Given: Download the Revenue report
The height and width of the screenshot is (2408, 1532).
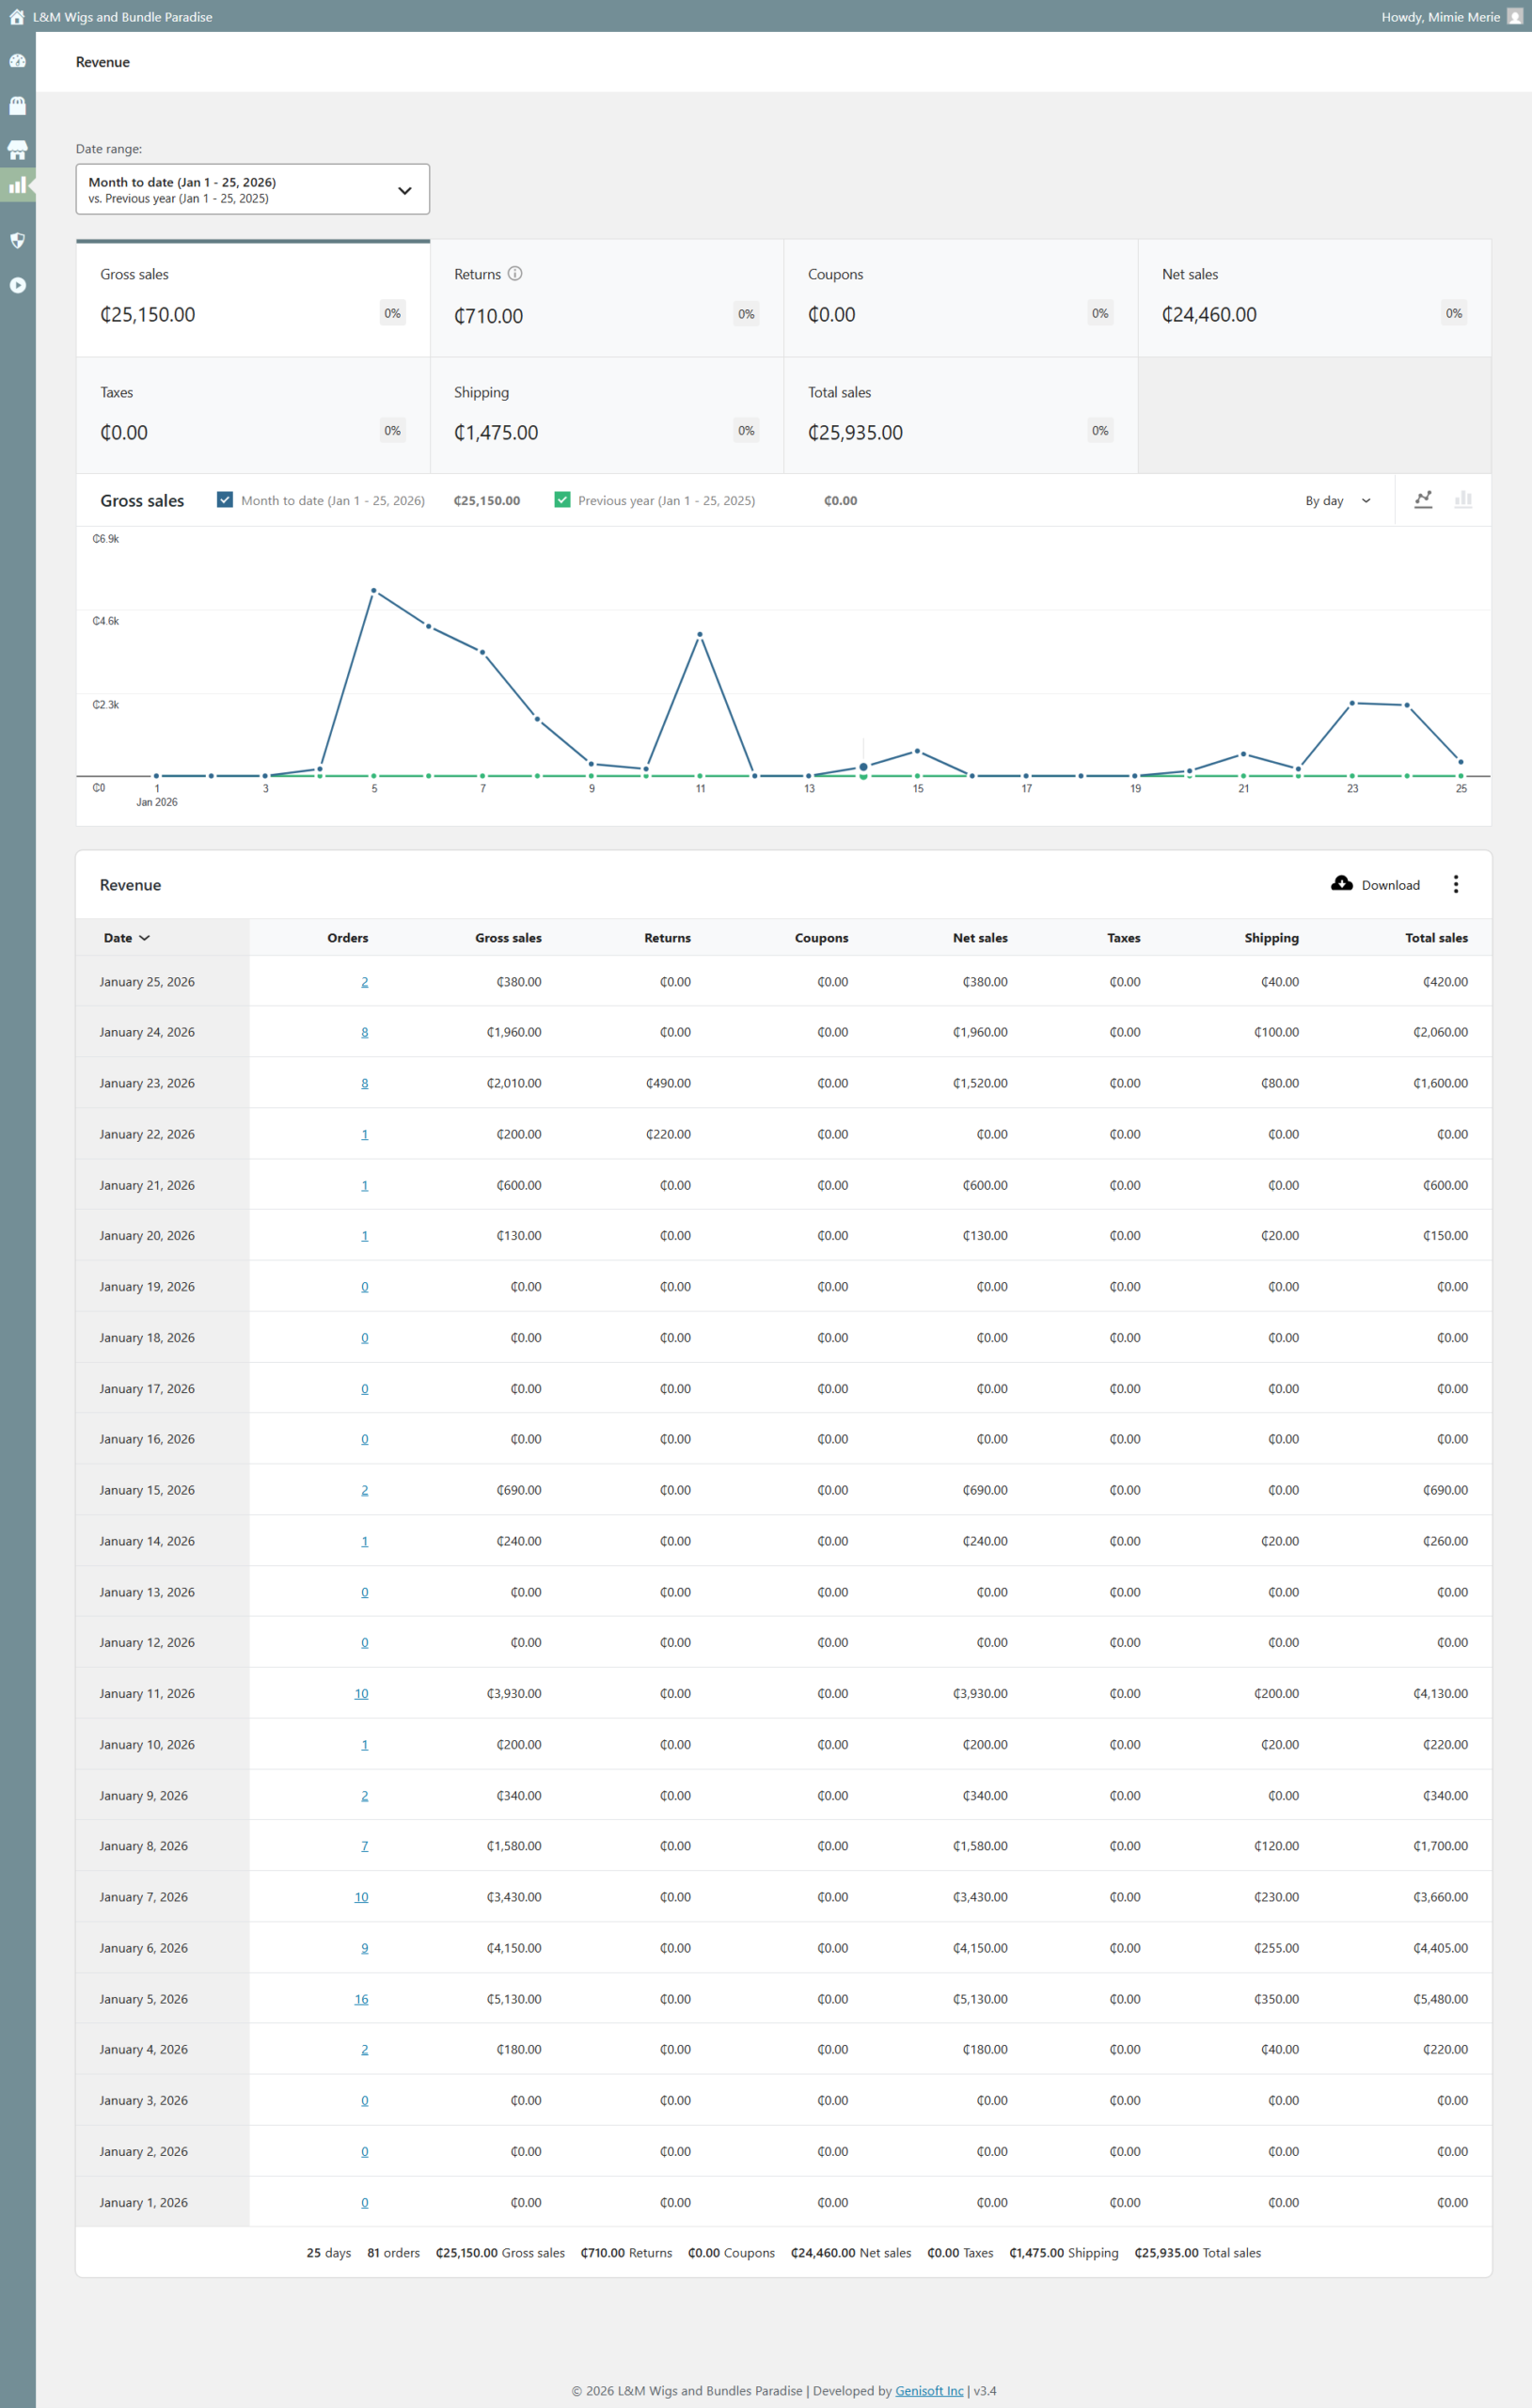Looking at the screenshot, I should [x=1375, y=884].
